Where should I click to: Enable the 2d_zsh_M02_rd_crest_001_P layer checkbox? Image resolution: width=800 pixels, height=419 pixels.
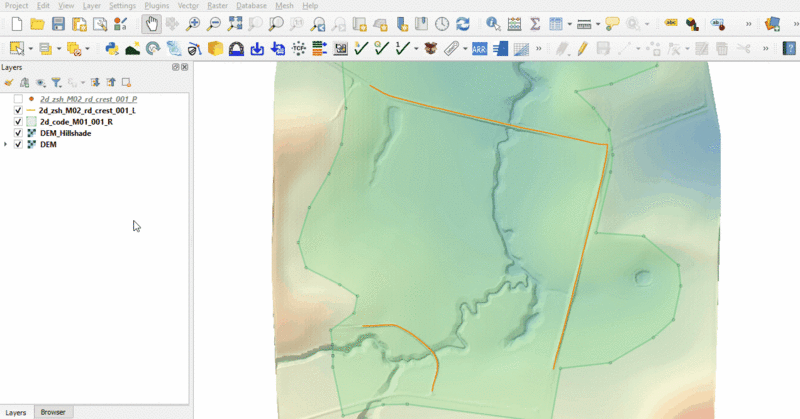coord(18,100)
